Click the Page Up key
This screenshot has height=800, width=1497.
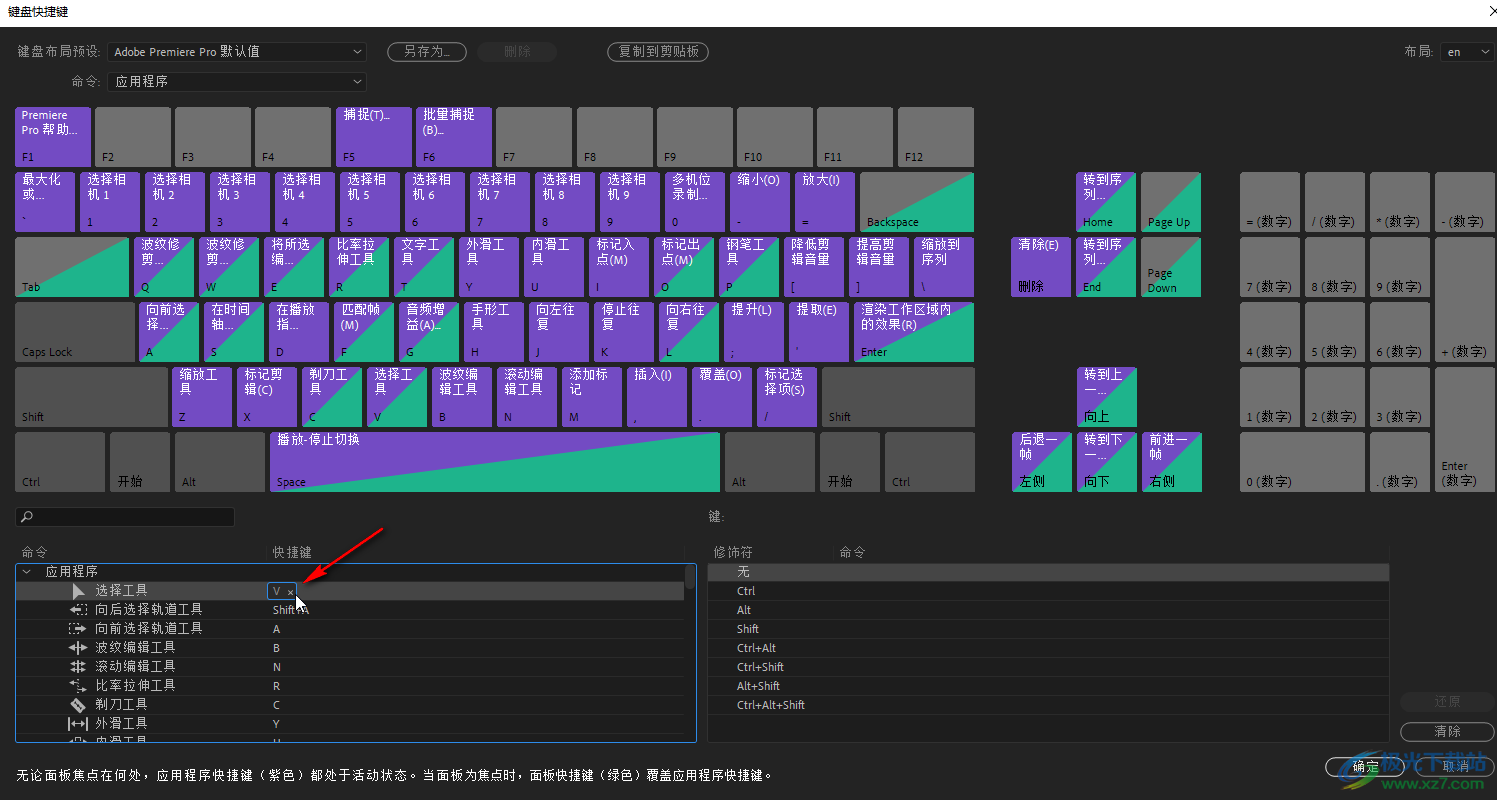tap(1171, 202)
